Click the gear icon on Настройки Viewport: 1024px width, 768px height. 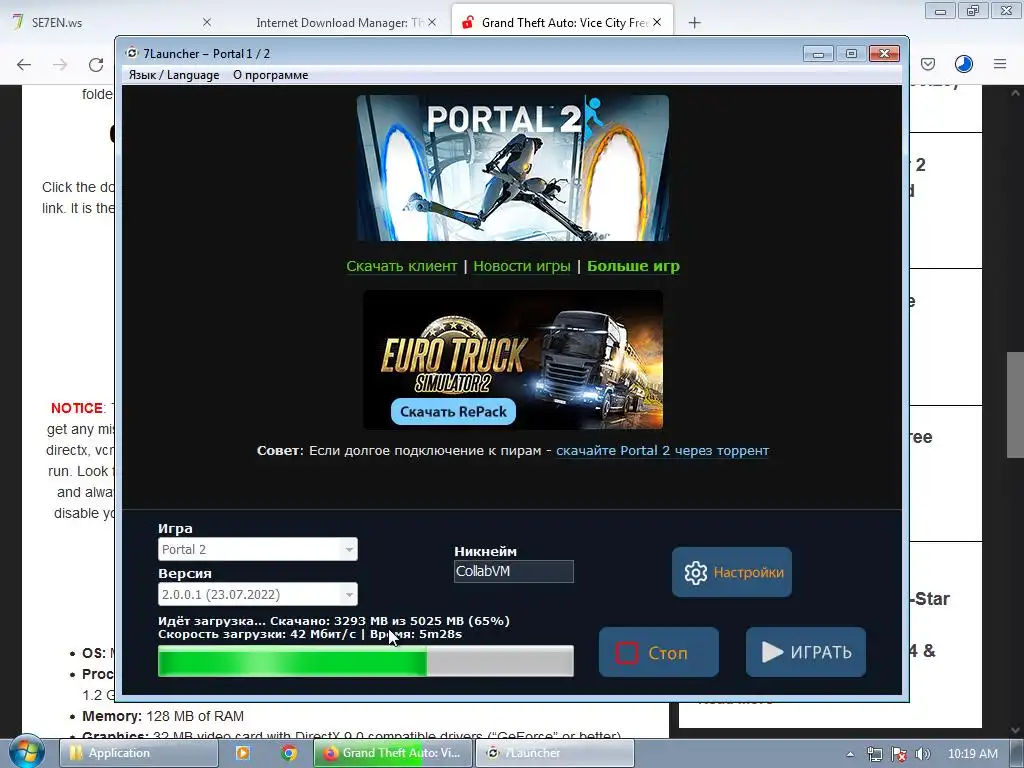pos(696,573)
